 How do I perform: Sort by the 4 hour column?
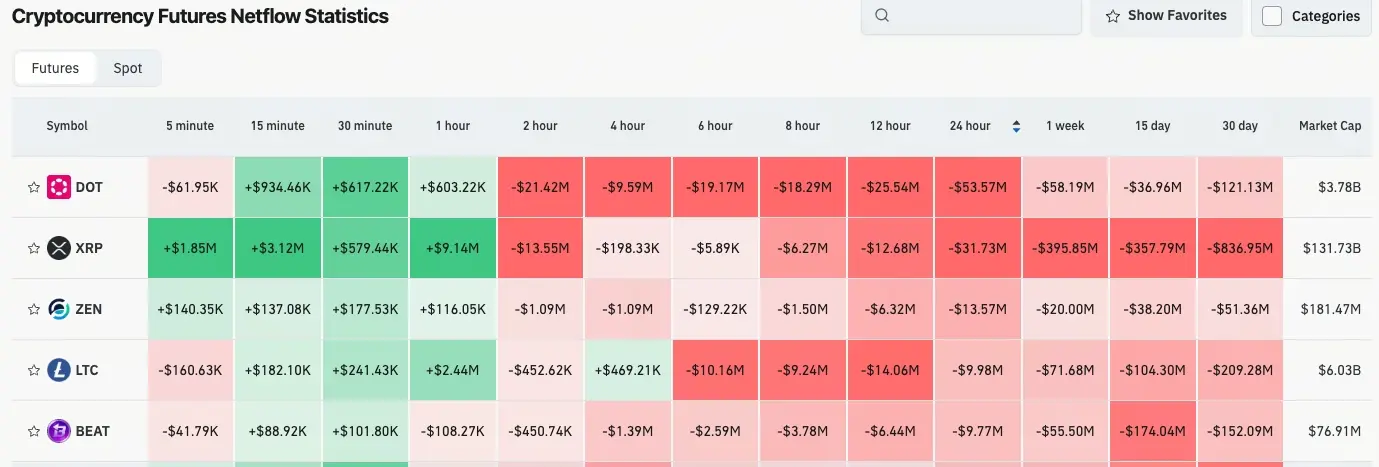click(628, 126)
